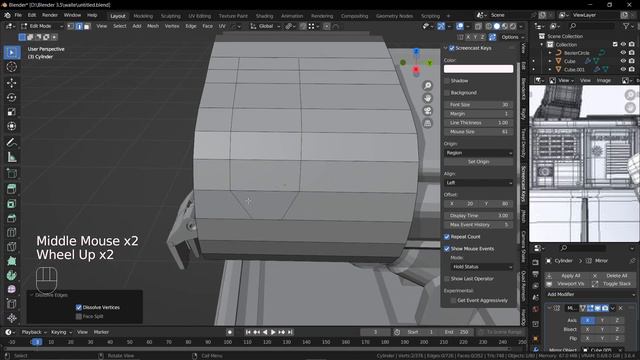This screenshot has height=360, width=640.
Task: Open the Align Left dropdown
Action: coord(478,182)
